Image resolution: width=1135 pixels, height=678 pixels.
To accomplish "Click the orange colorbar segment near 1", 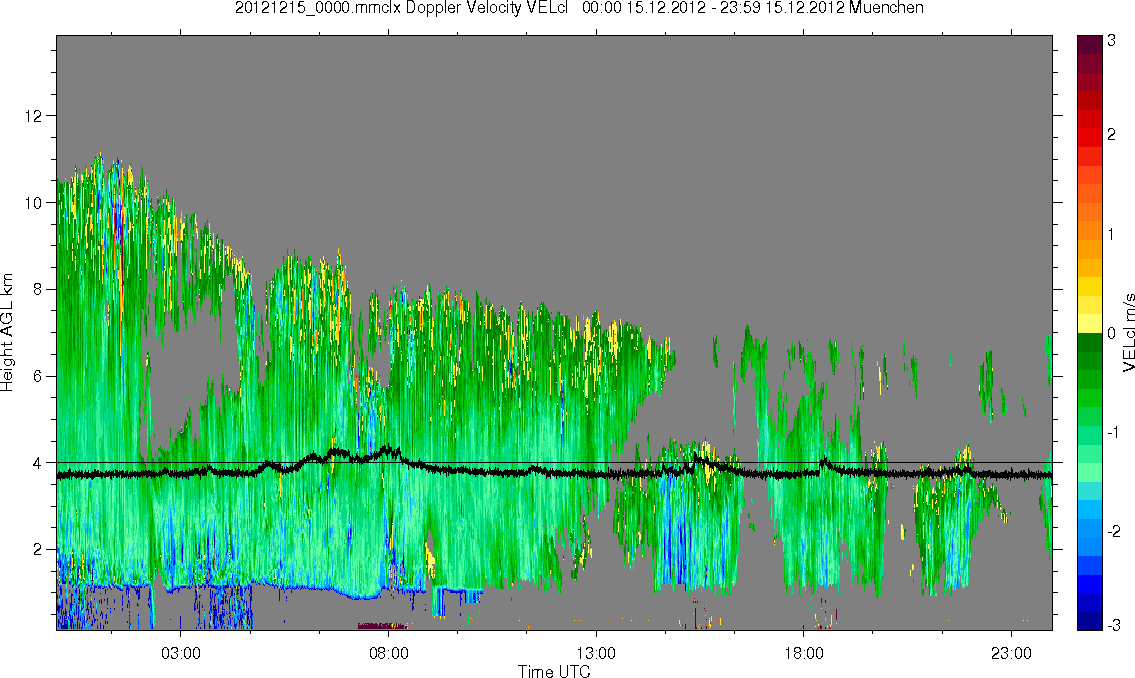I will coord(1090,232).
